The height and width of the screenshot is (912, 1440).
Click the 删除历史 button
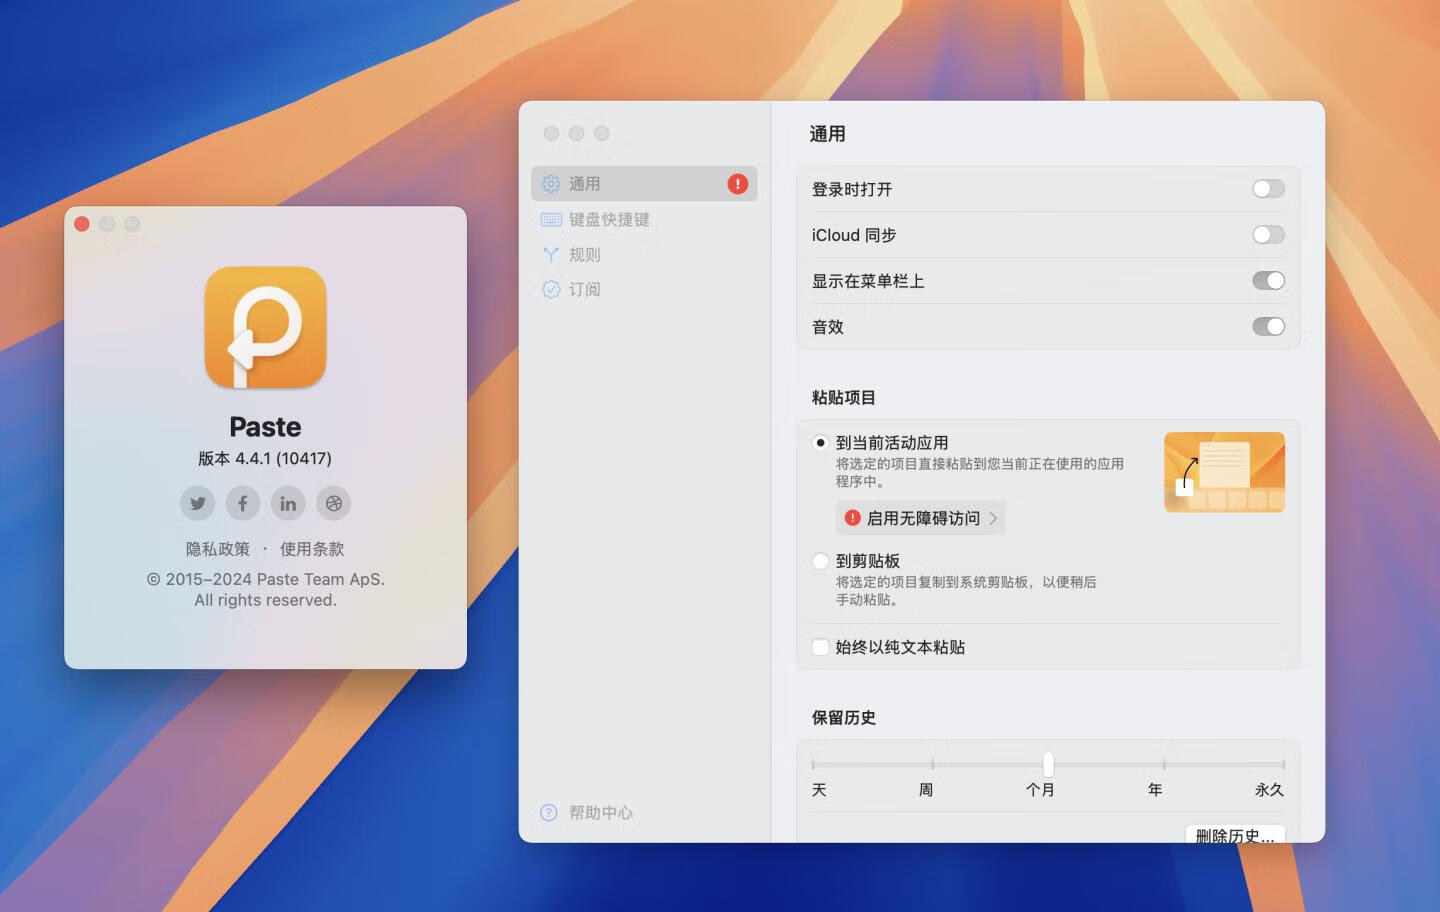coord(1234,836)
